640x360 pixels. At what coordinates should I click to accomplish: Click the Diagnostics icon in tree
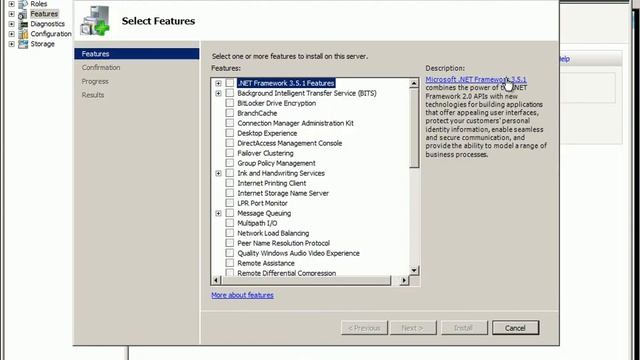tap(23, 24)
